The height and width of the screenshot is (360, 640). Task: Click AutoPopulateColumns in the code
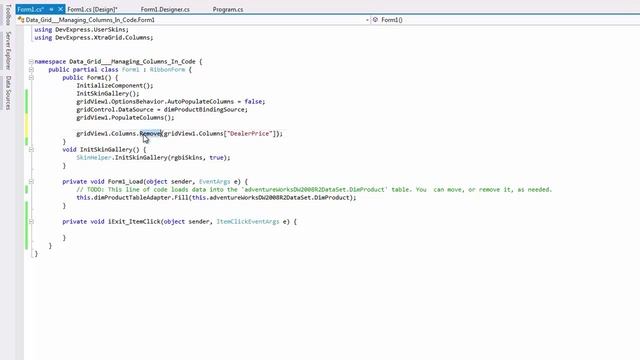click(x=200, y=102)
